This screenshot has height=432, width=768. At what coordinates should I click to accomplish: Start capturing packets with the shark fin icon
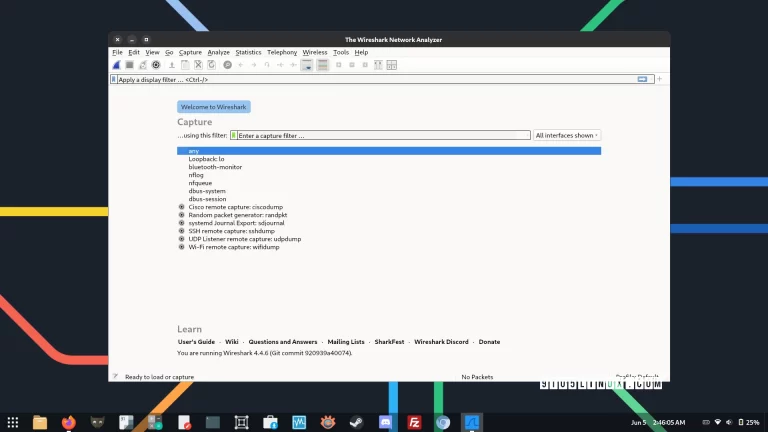117,65
